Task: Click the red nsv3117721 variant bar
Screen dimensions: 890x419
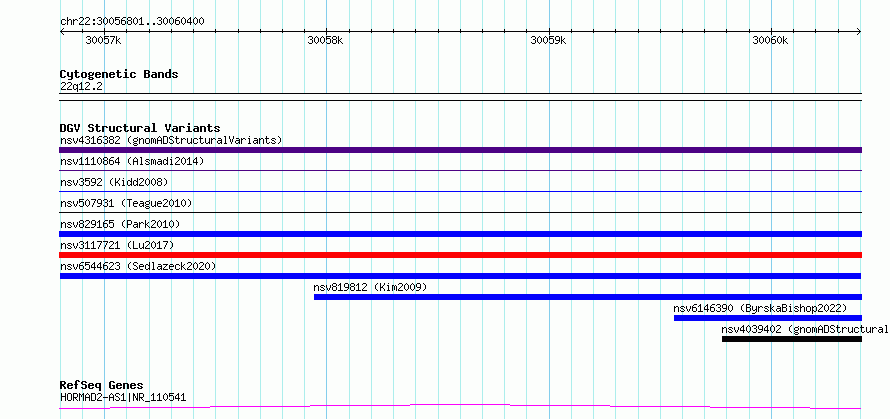Action: pyautogui.click(x=460, y=255)
